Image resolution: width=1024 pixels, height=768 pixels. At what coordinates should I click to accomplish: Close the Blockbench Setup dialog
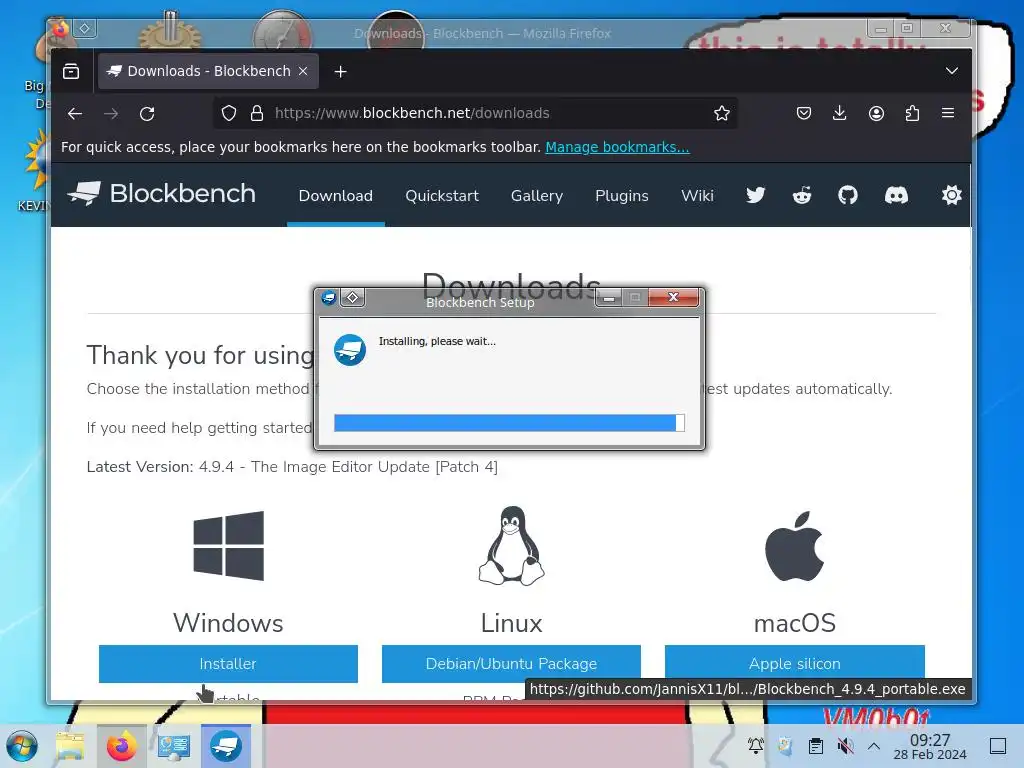(673, 297)
